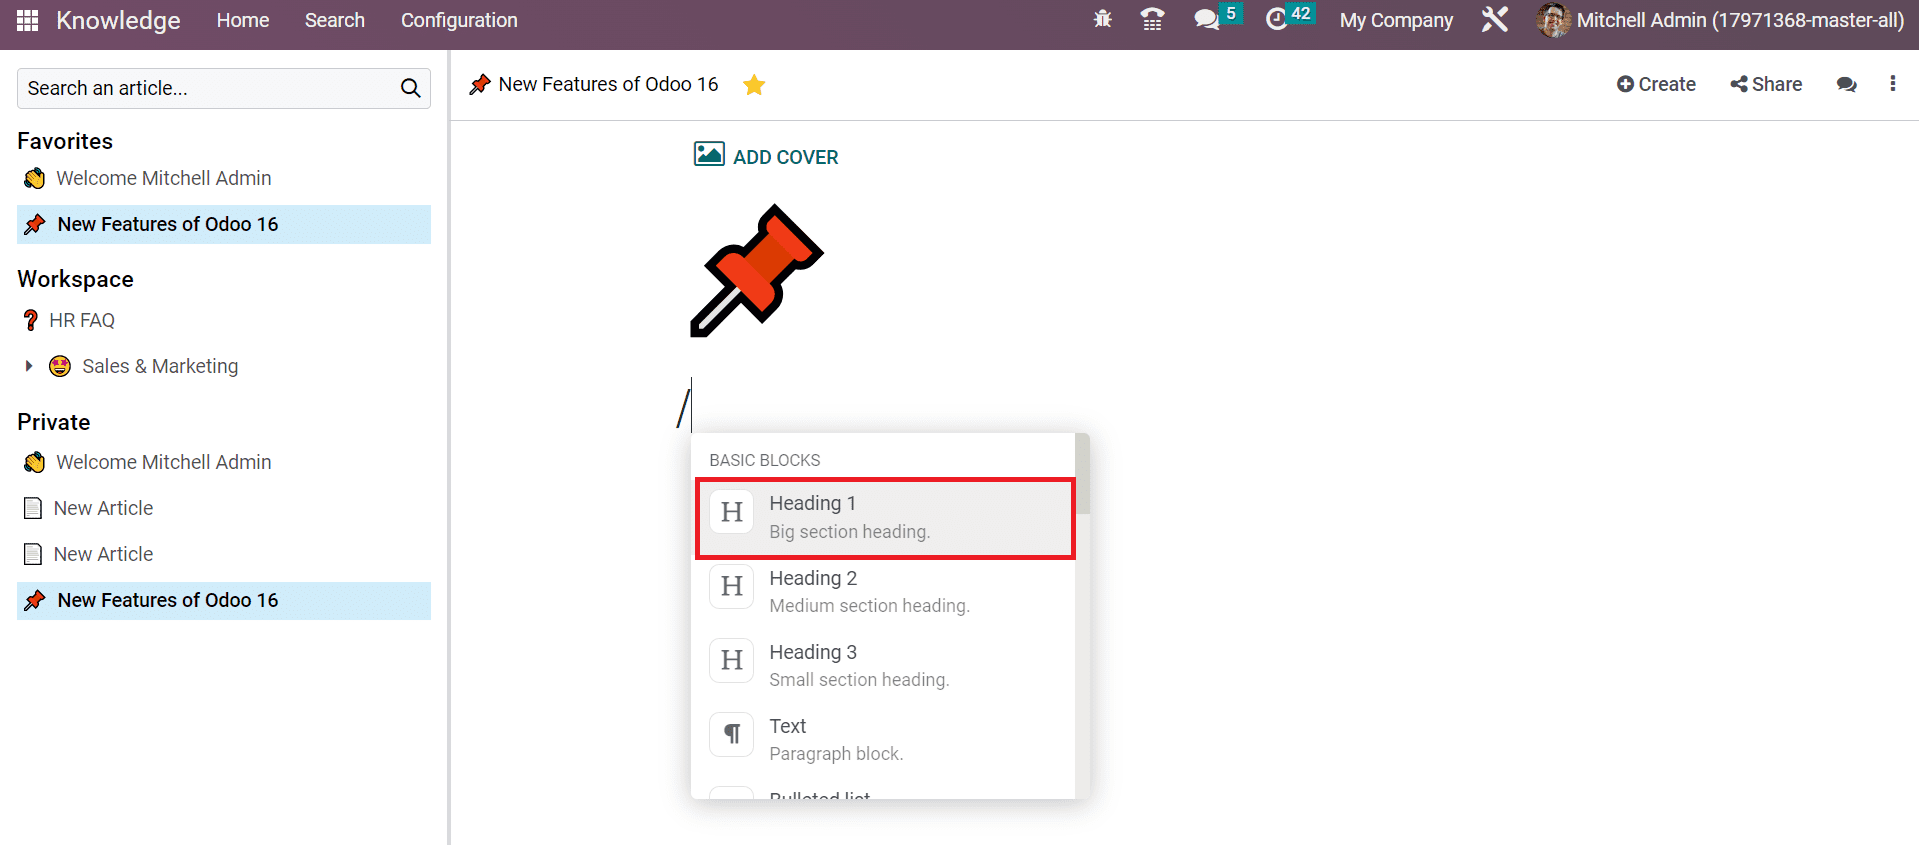This screenshot has width=1919, height=845.
Task: Click the Share button
Action: (1766, 85)
